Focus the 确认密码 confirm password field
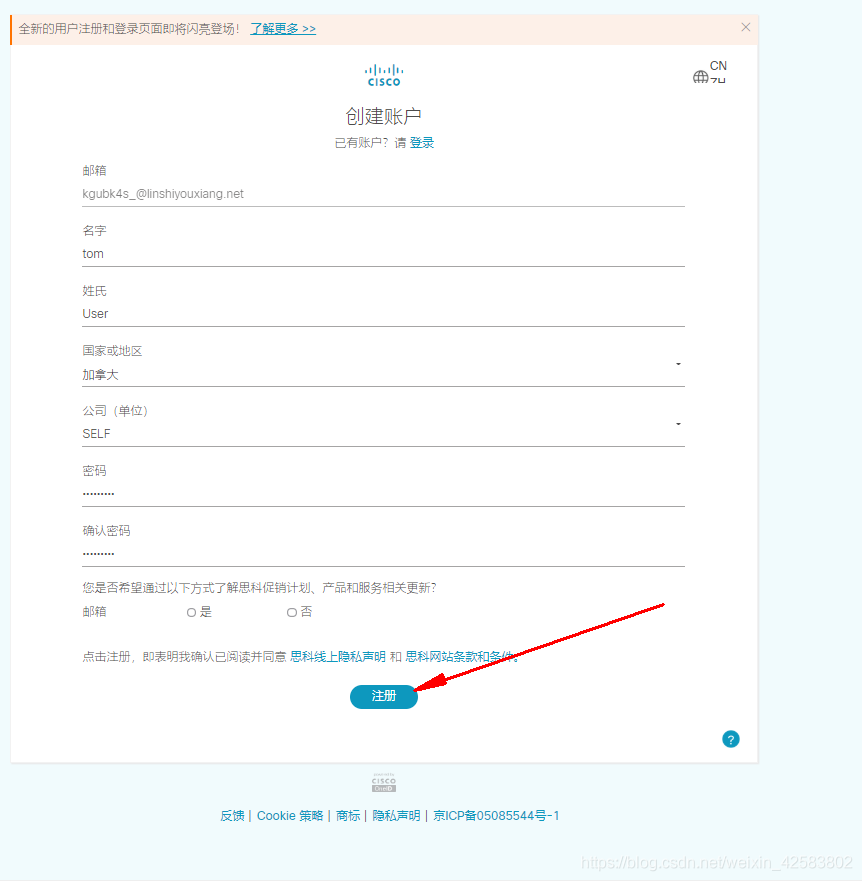Screen dimensions: 862x881 pos(383,555)
